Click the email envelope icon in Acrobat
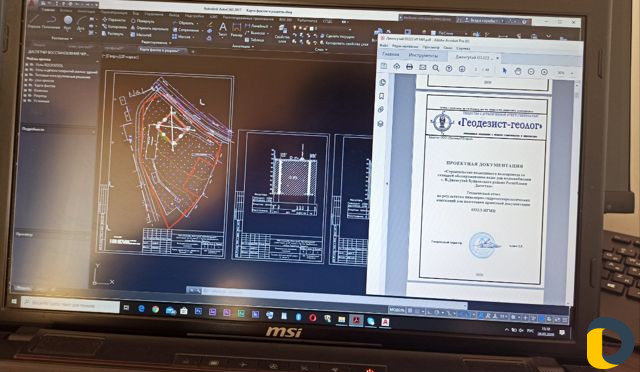This screenshot has height=372, width=640. 422,67
